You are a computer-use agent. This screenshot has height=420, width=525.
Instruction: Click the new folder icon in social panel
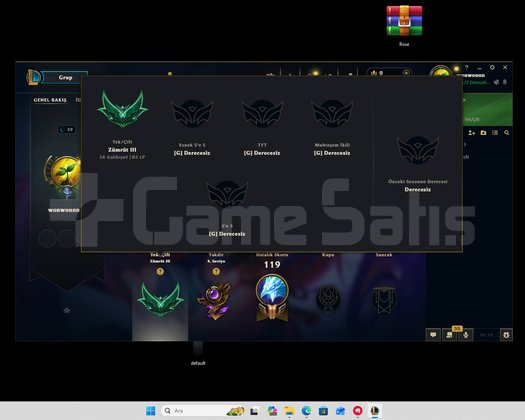click(x=483, y=133)
